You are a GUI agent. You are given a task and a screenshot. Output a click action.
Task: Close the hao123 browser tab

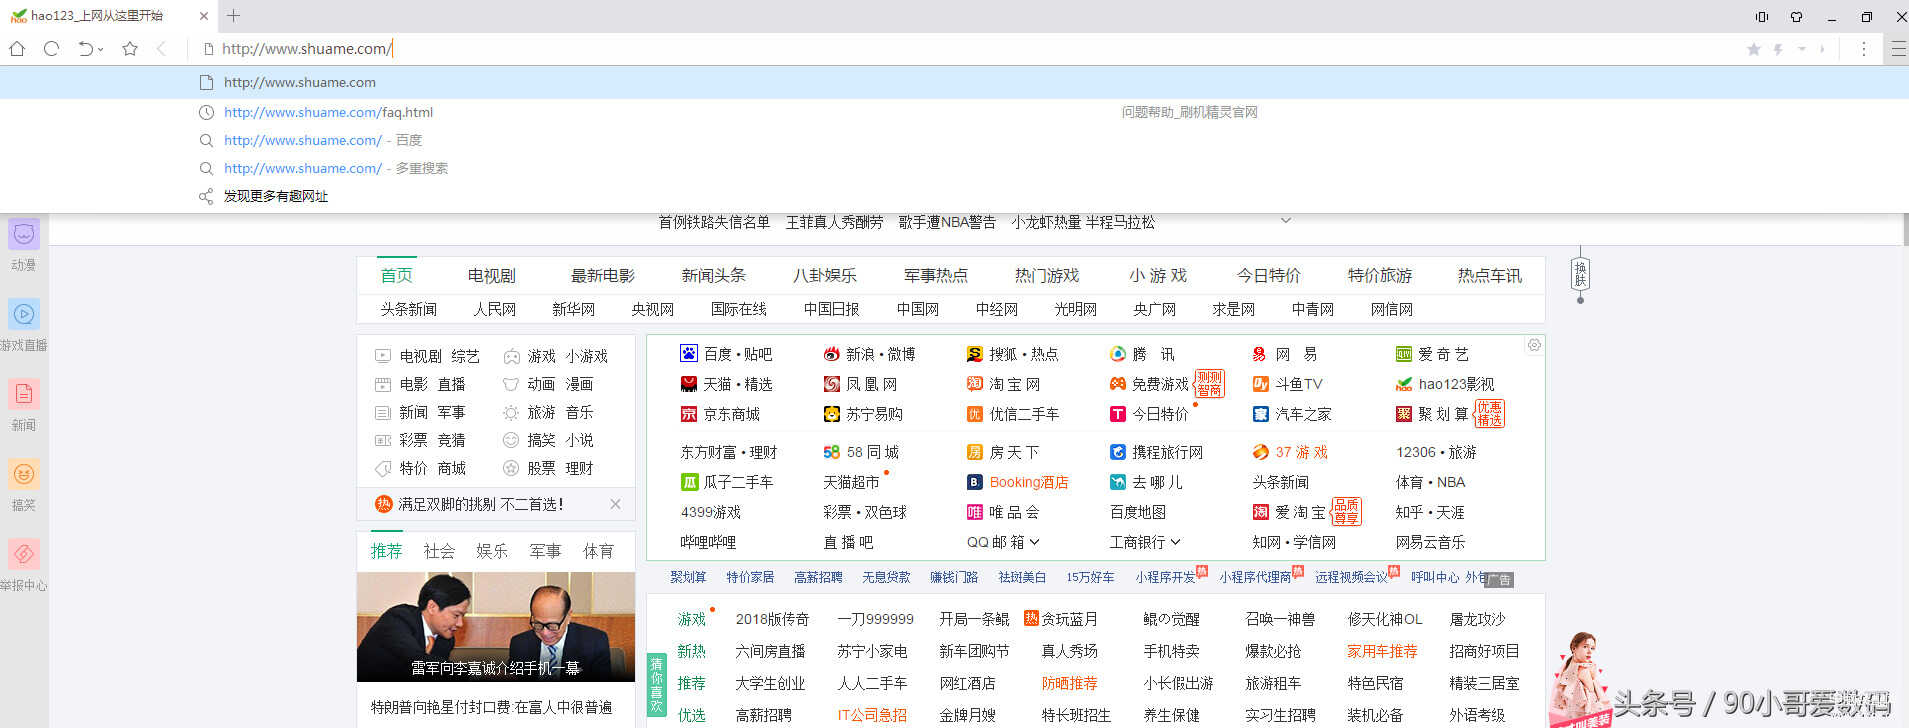point(204,16)
